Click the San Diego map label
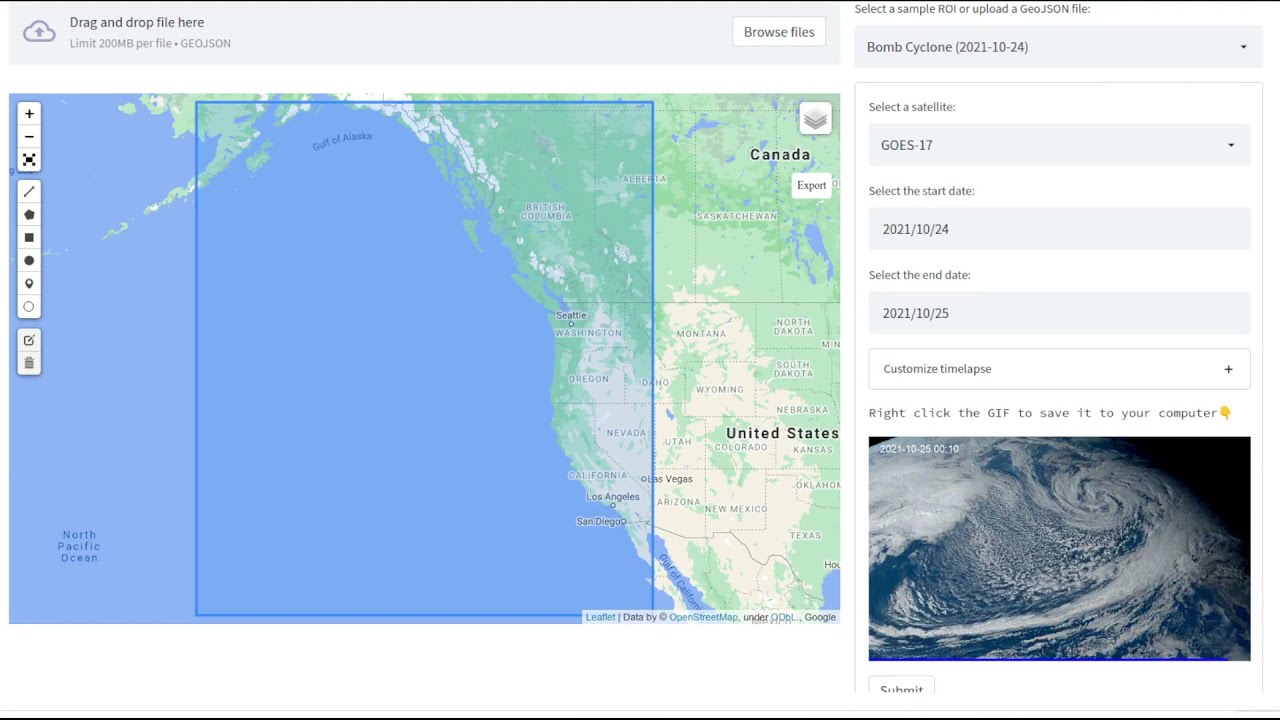Viewport: 1280px width, 720px height. point(599,521)
